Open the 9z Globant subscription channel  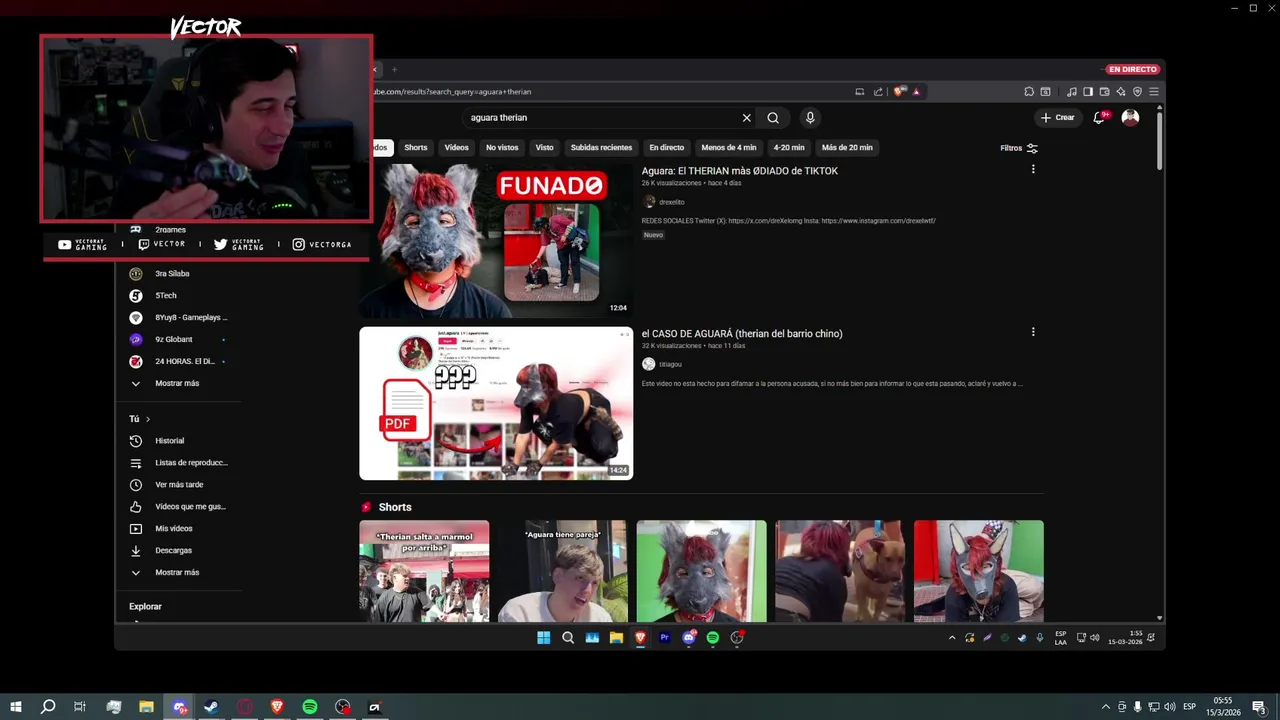pyautogui.click(x=178, y=340)
